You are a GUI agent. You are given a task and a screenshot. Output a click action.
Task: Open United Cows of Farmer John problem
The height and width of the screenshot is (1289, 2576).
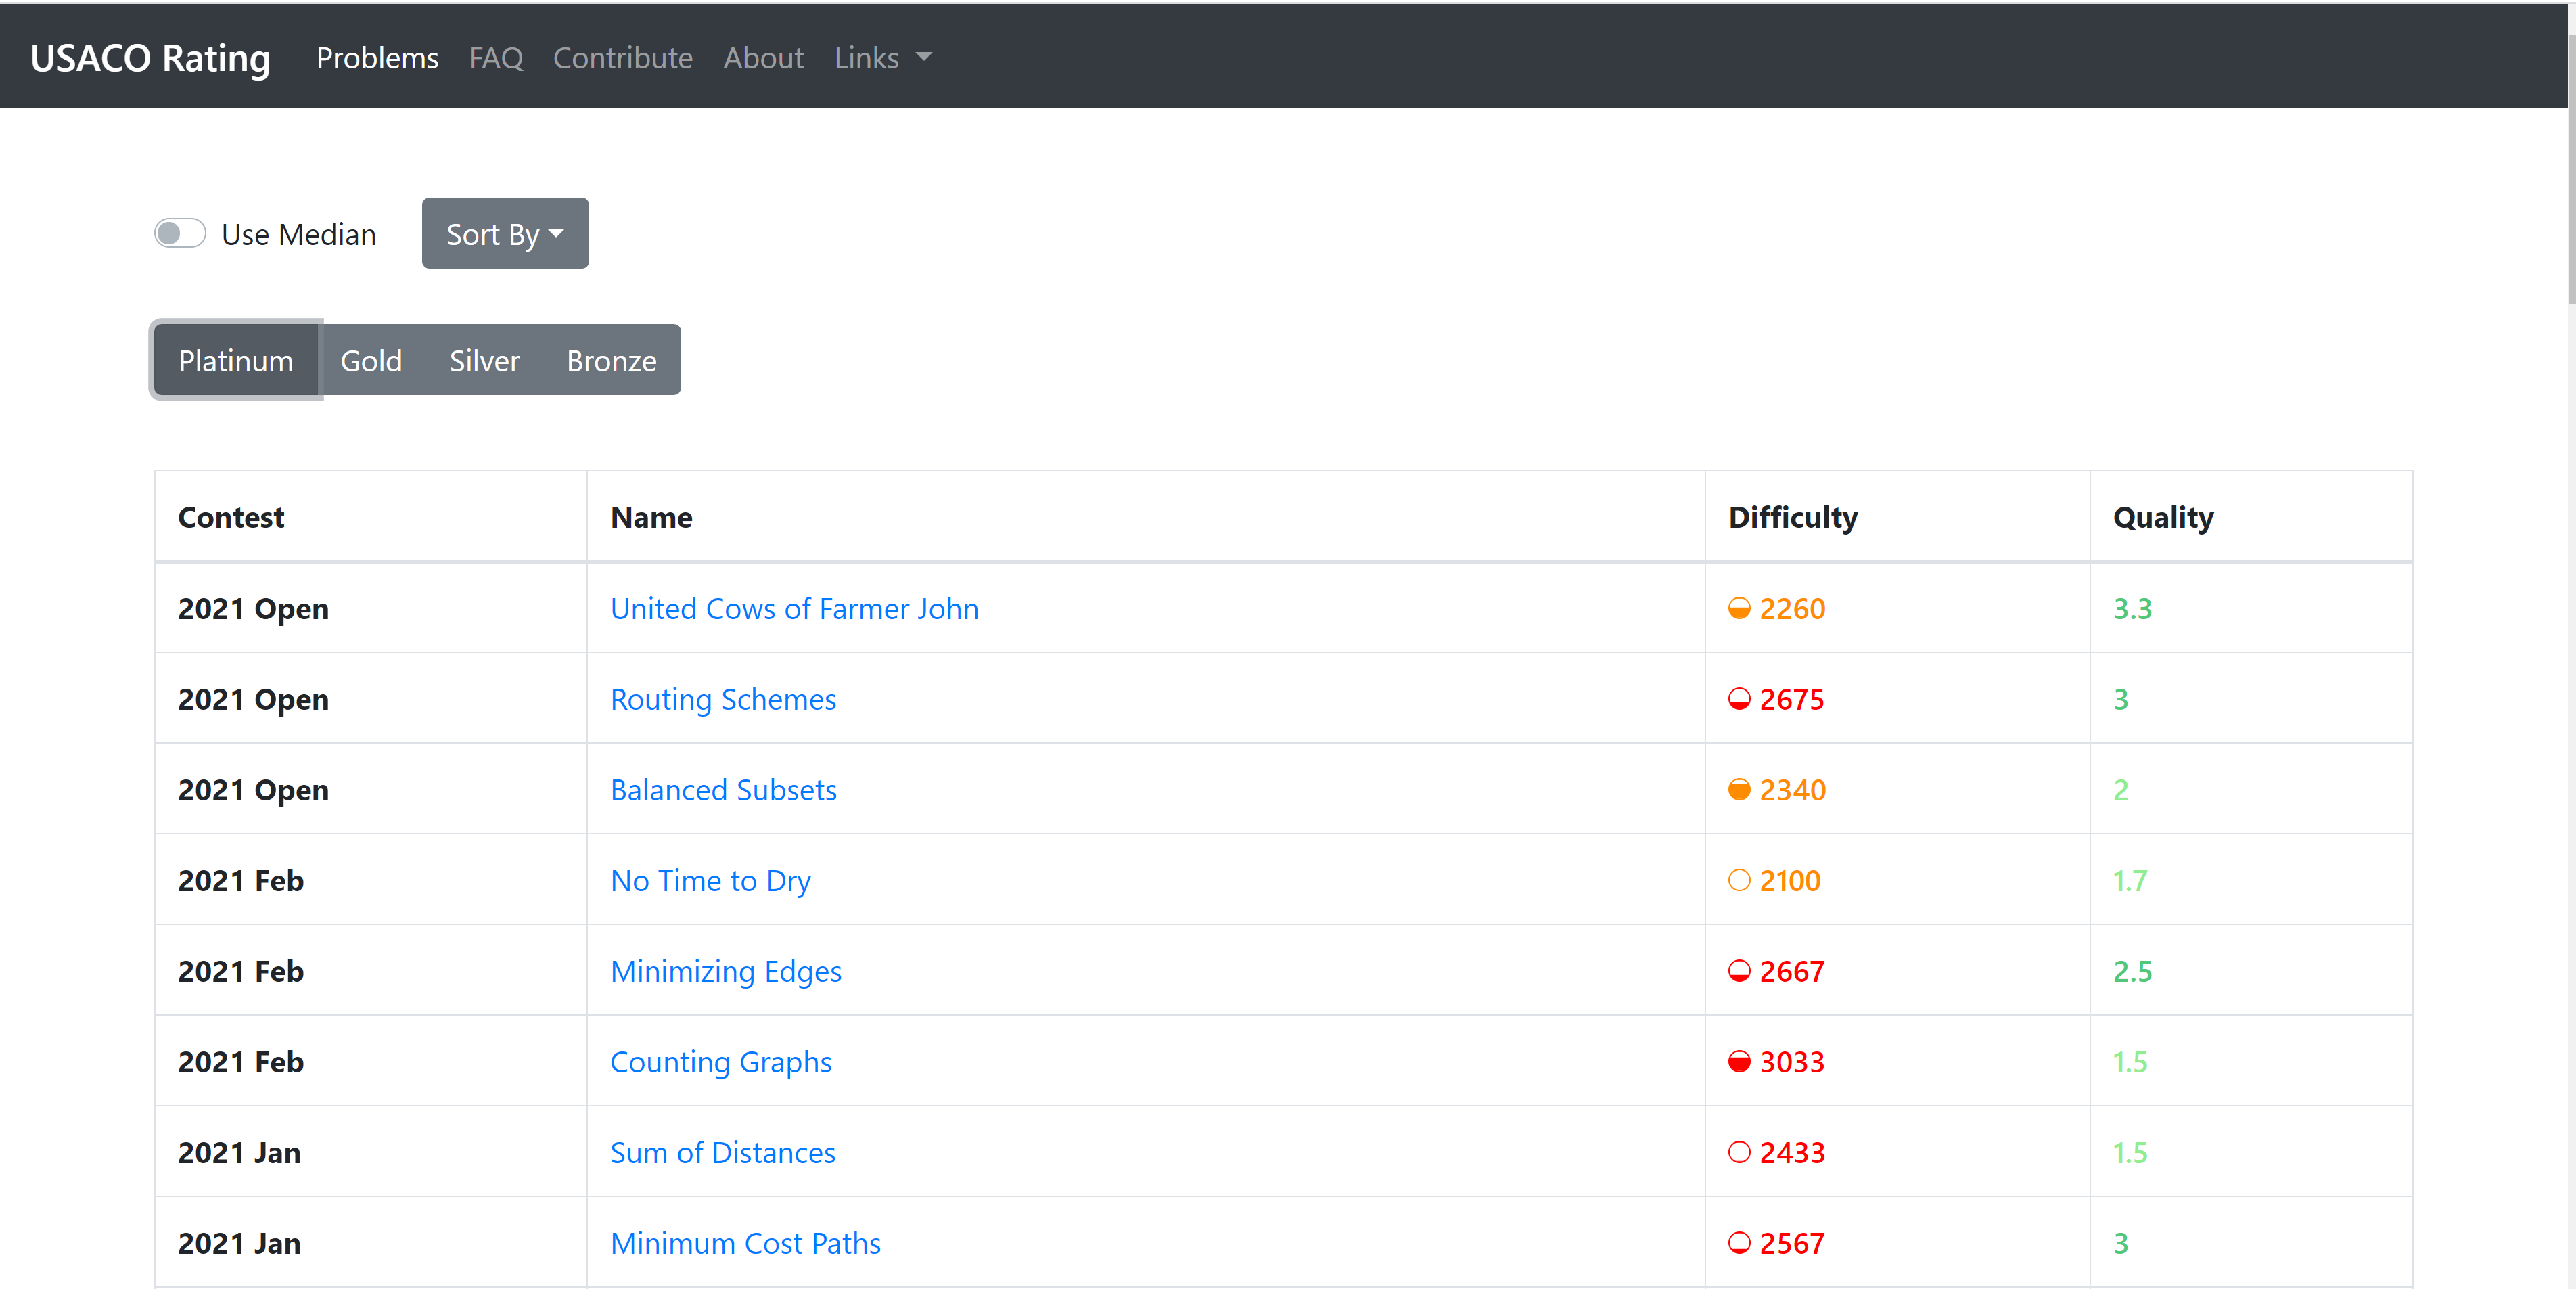click(x=794, y=608)
